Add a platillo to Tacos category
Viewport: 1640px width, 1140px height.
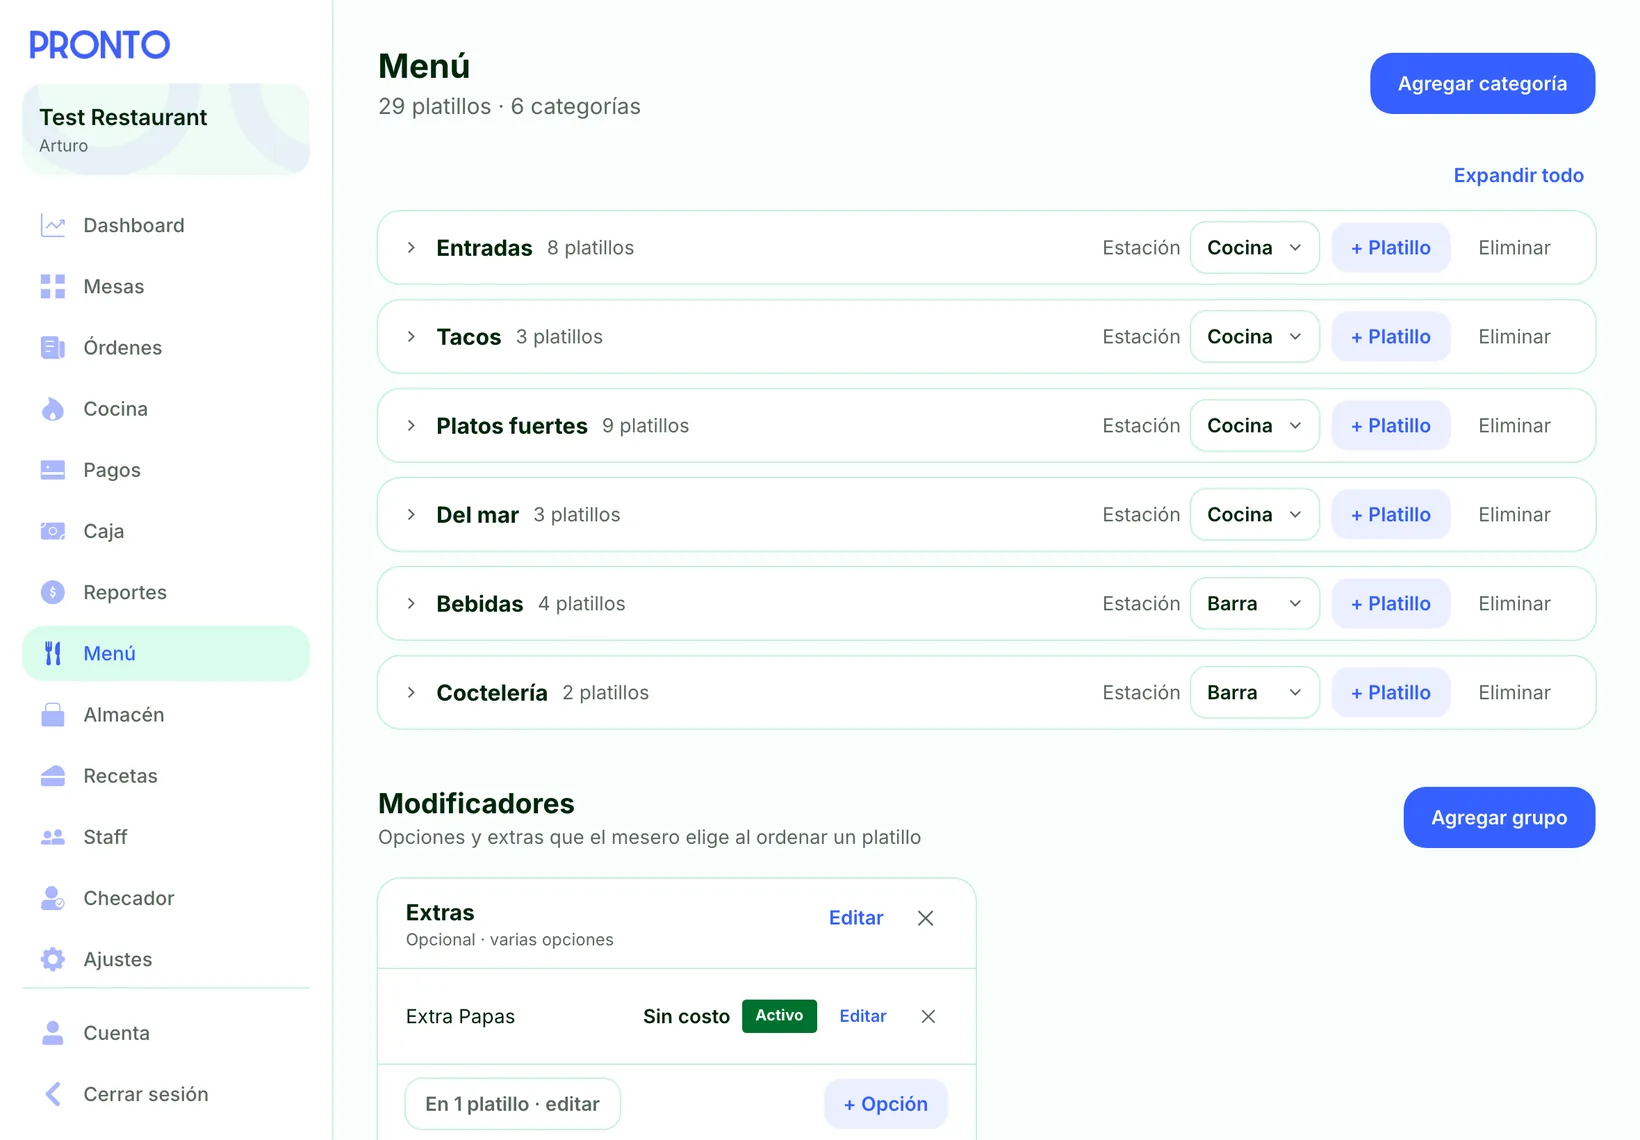point(1391,336)
